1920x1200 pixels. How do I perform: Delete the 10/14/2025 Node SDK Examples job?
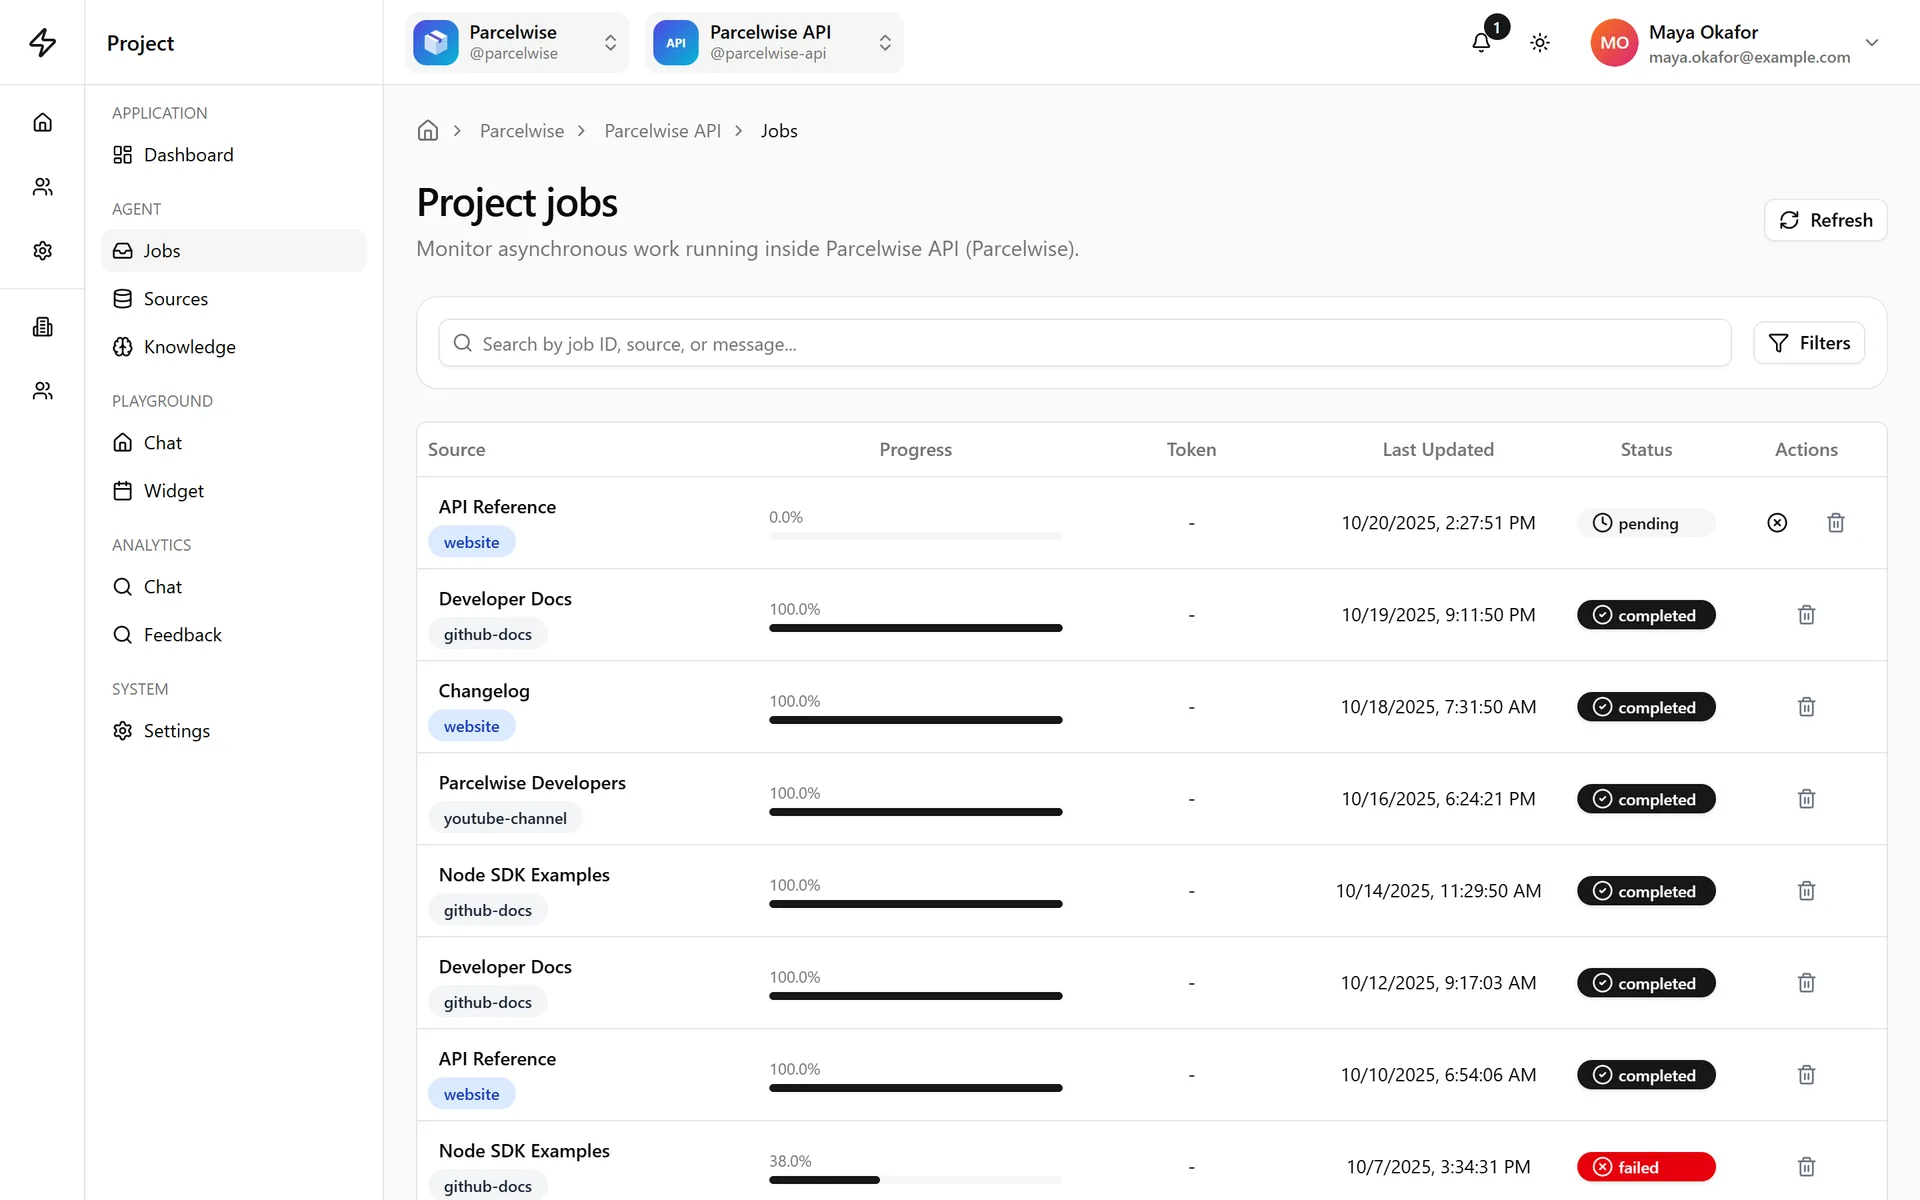1806,890
